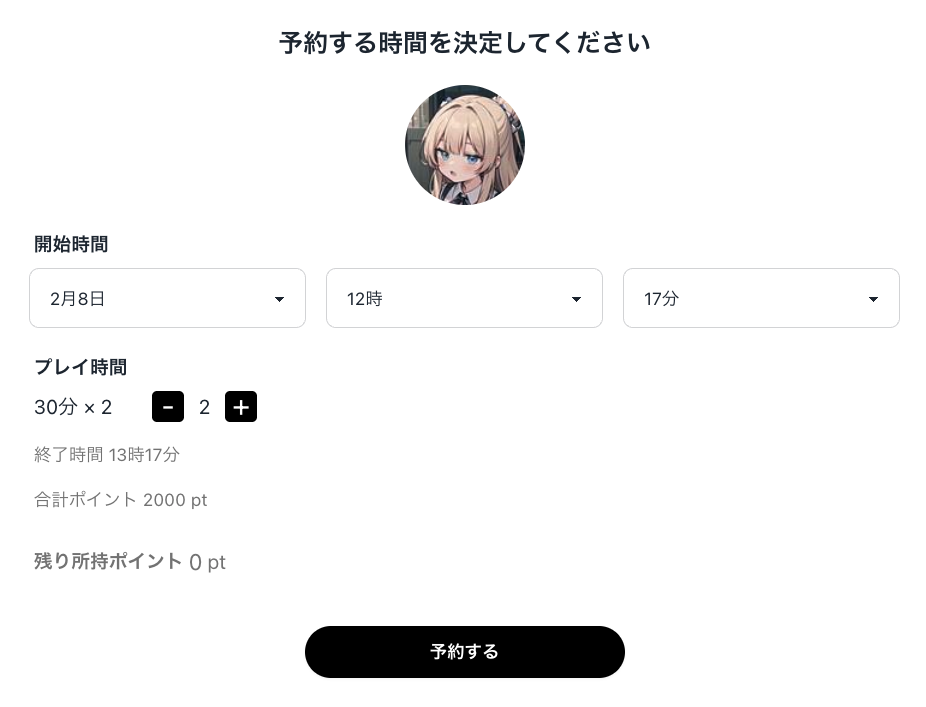The height and width of the screenshot is (707, 926).
Task: Click the 残り所持ポイント label
Action: click(107, 561)
